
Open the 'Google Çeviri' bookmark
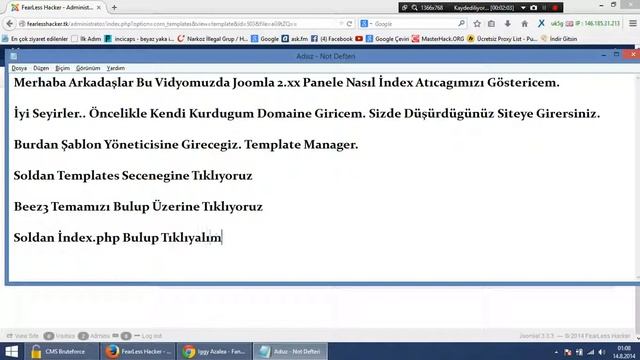[387, 39]
